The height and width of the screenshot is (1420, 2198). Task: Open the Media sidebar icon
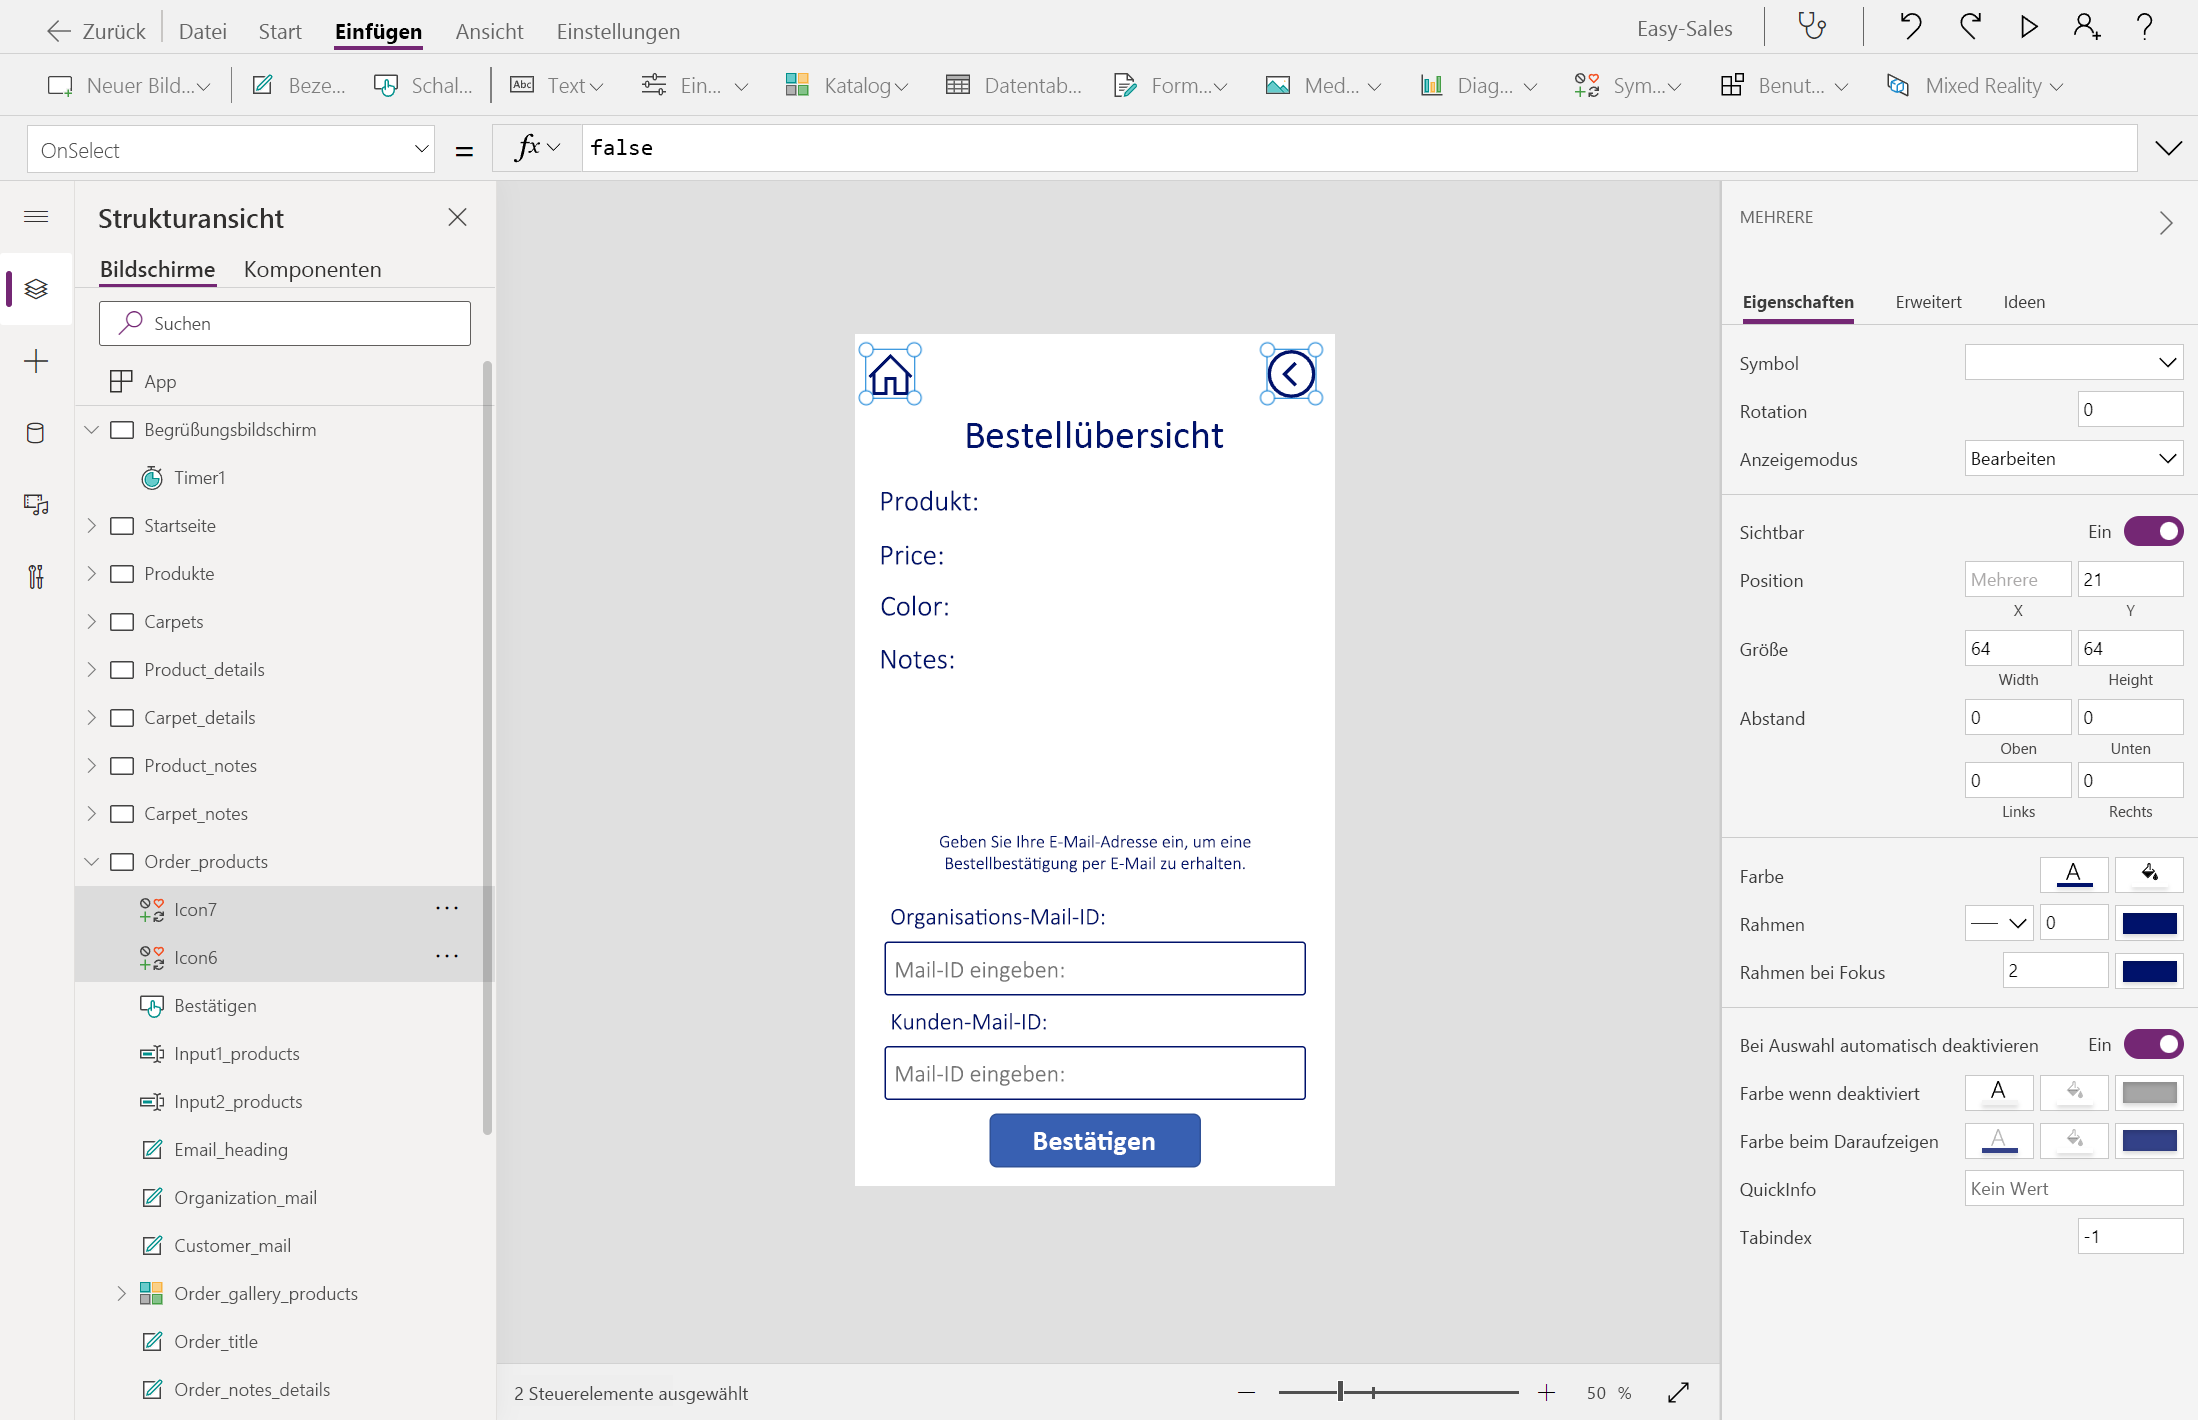[x=36, y=505]
